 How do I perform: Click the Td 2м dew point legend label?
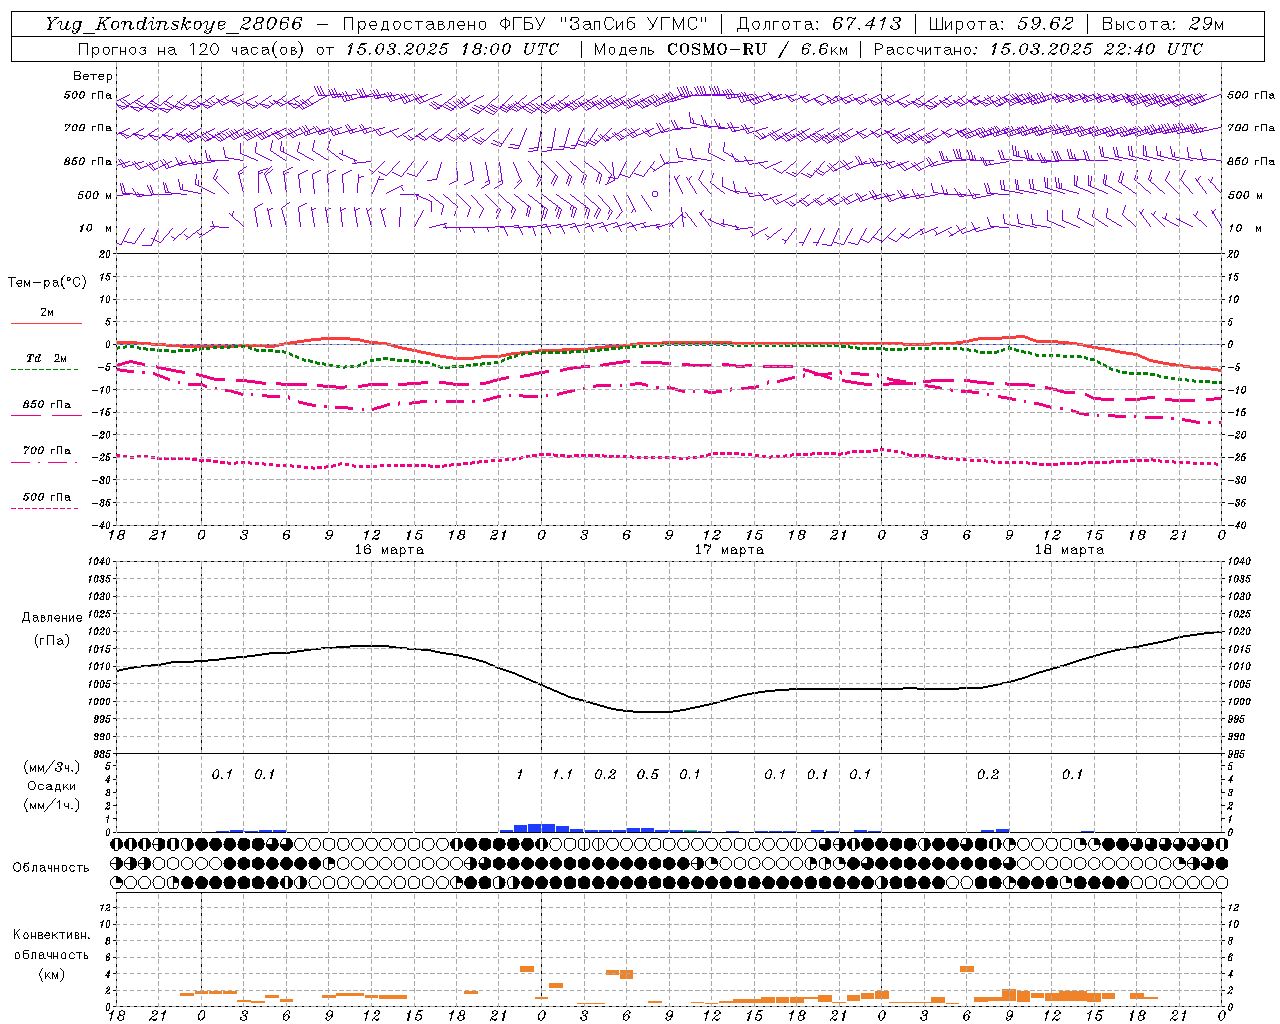(x=47, y=358)
